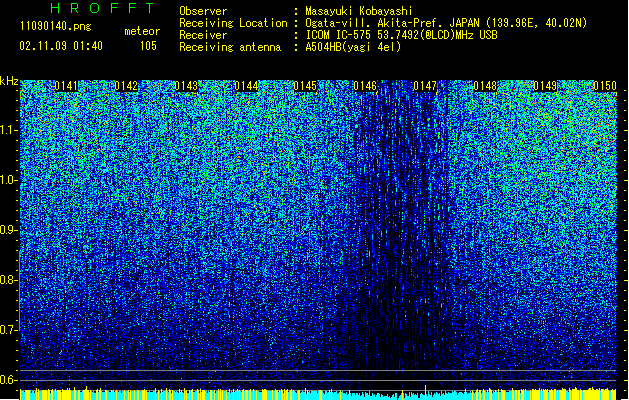Click the 0.8 frequency axis label
Screen dimensions: 629x400
coord(9,280)
